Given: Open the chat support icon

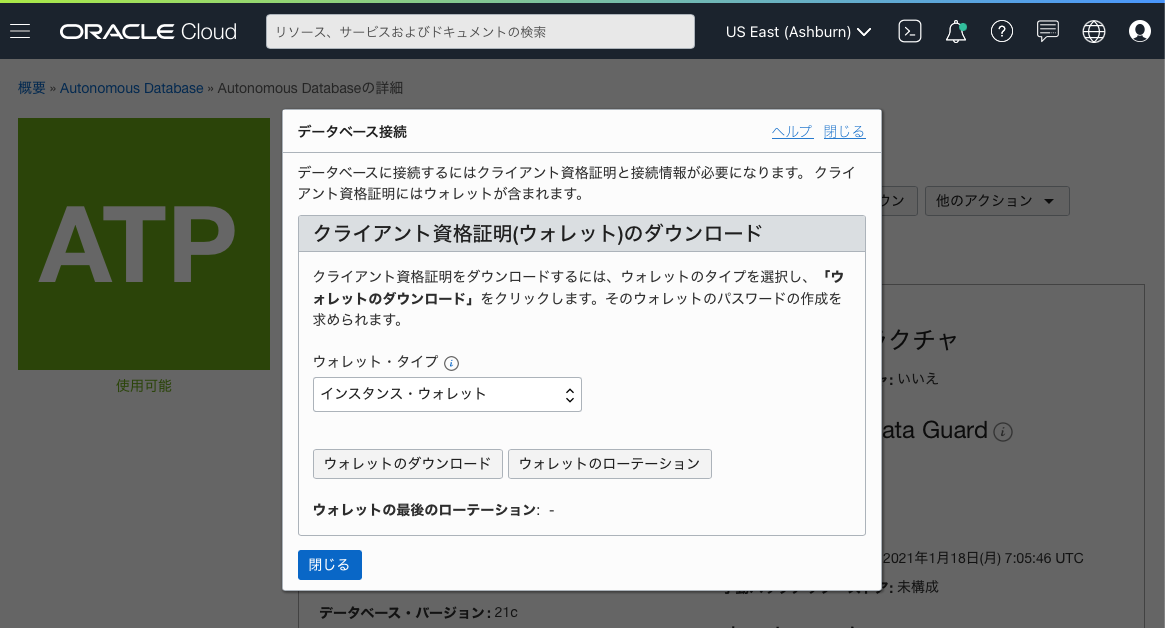Looking at the screenshot, I should coord(1048,31).
